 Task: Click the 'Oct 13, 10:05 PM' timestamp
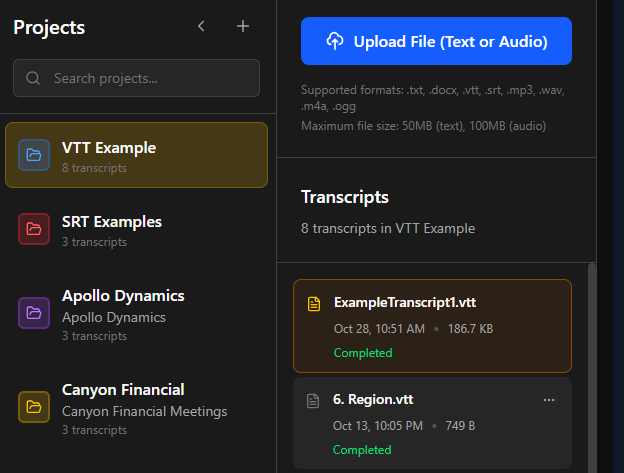(x=378, y=426)
